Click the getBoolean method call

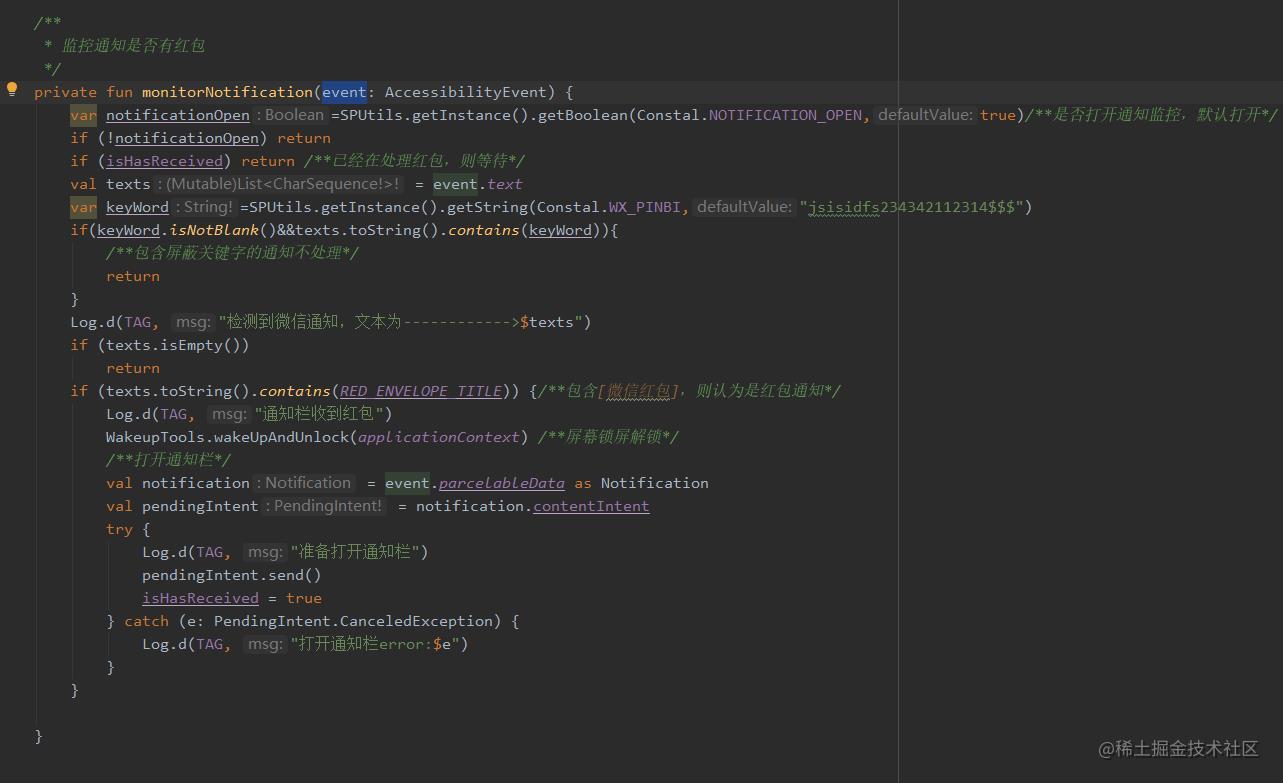pos(583,115)
